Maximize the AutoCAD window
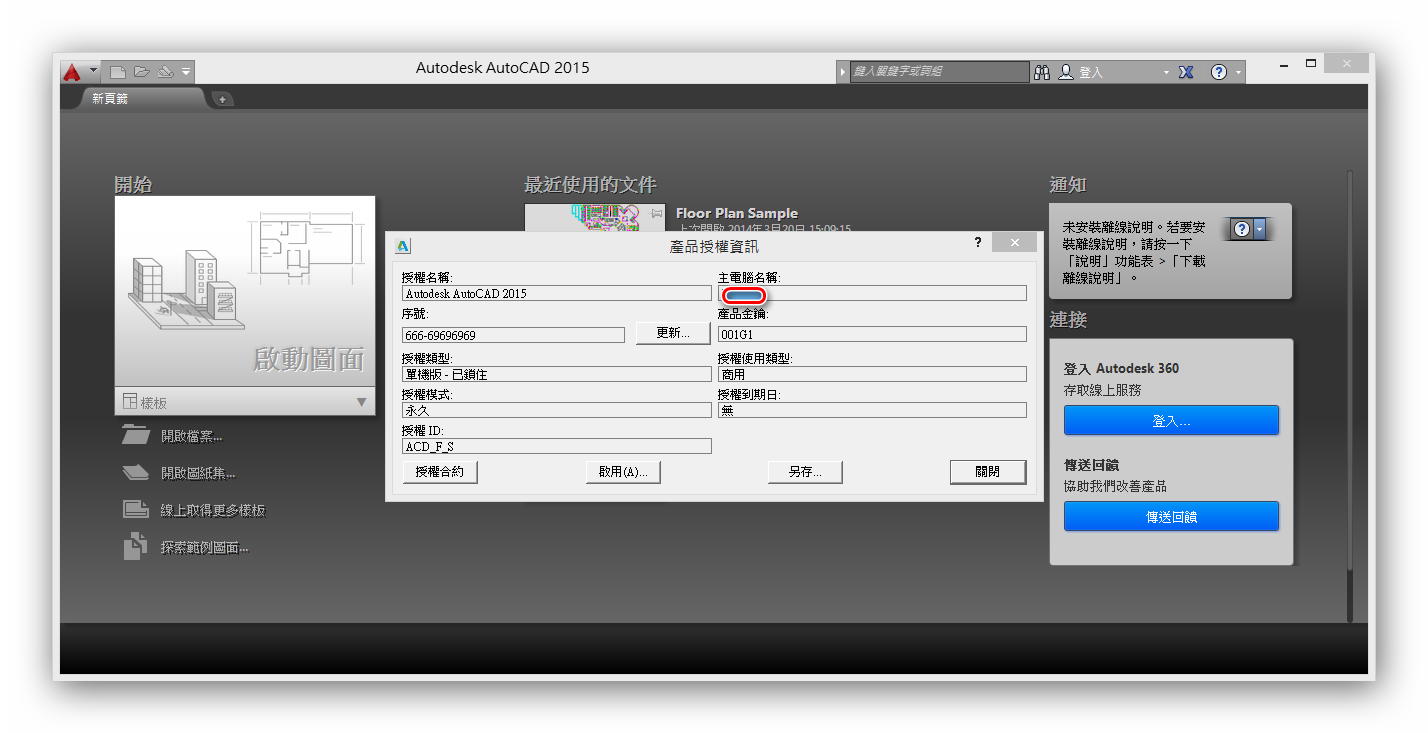 (1311, 65)
